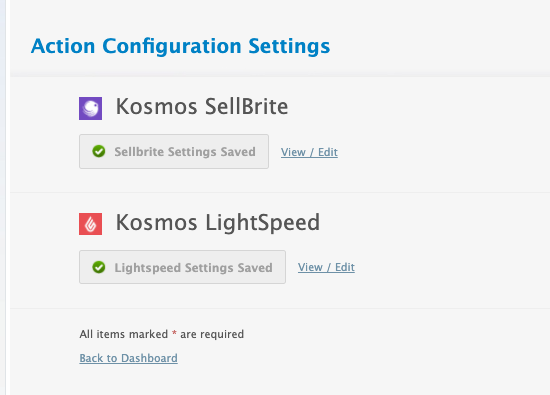
Task: Click the Kosmos LightSpeed title text
Action: click(x=218, y=223)
